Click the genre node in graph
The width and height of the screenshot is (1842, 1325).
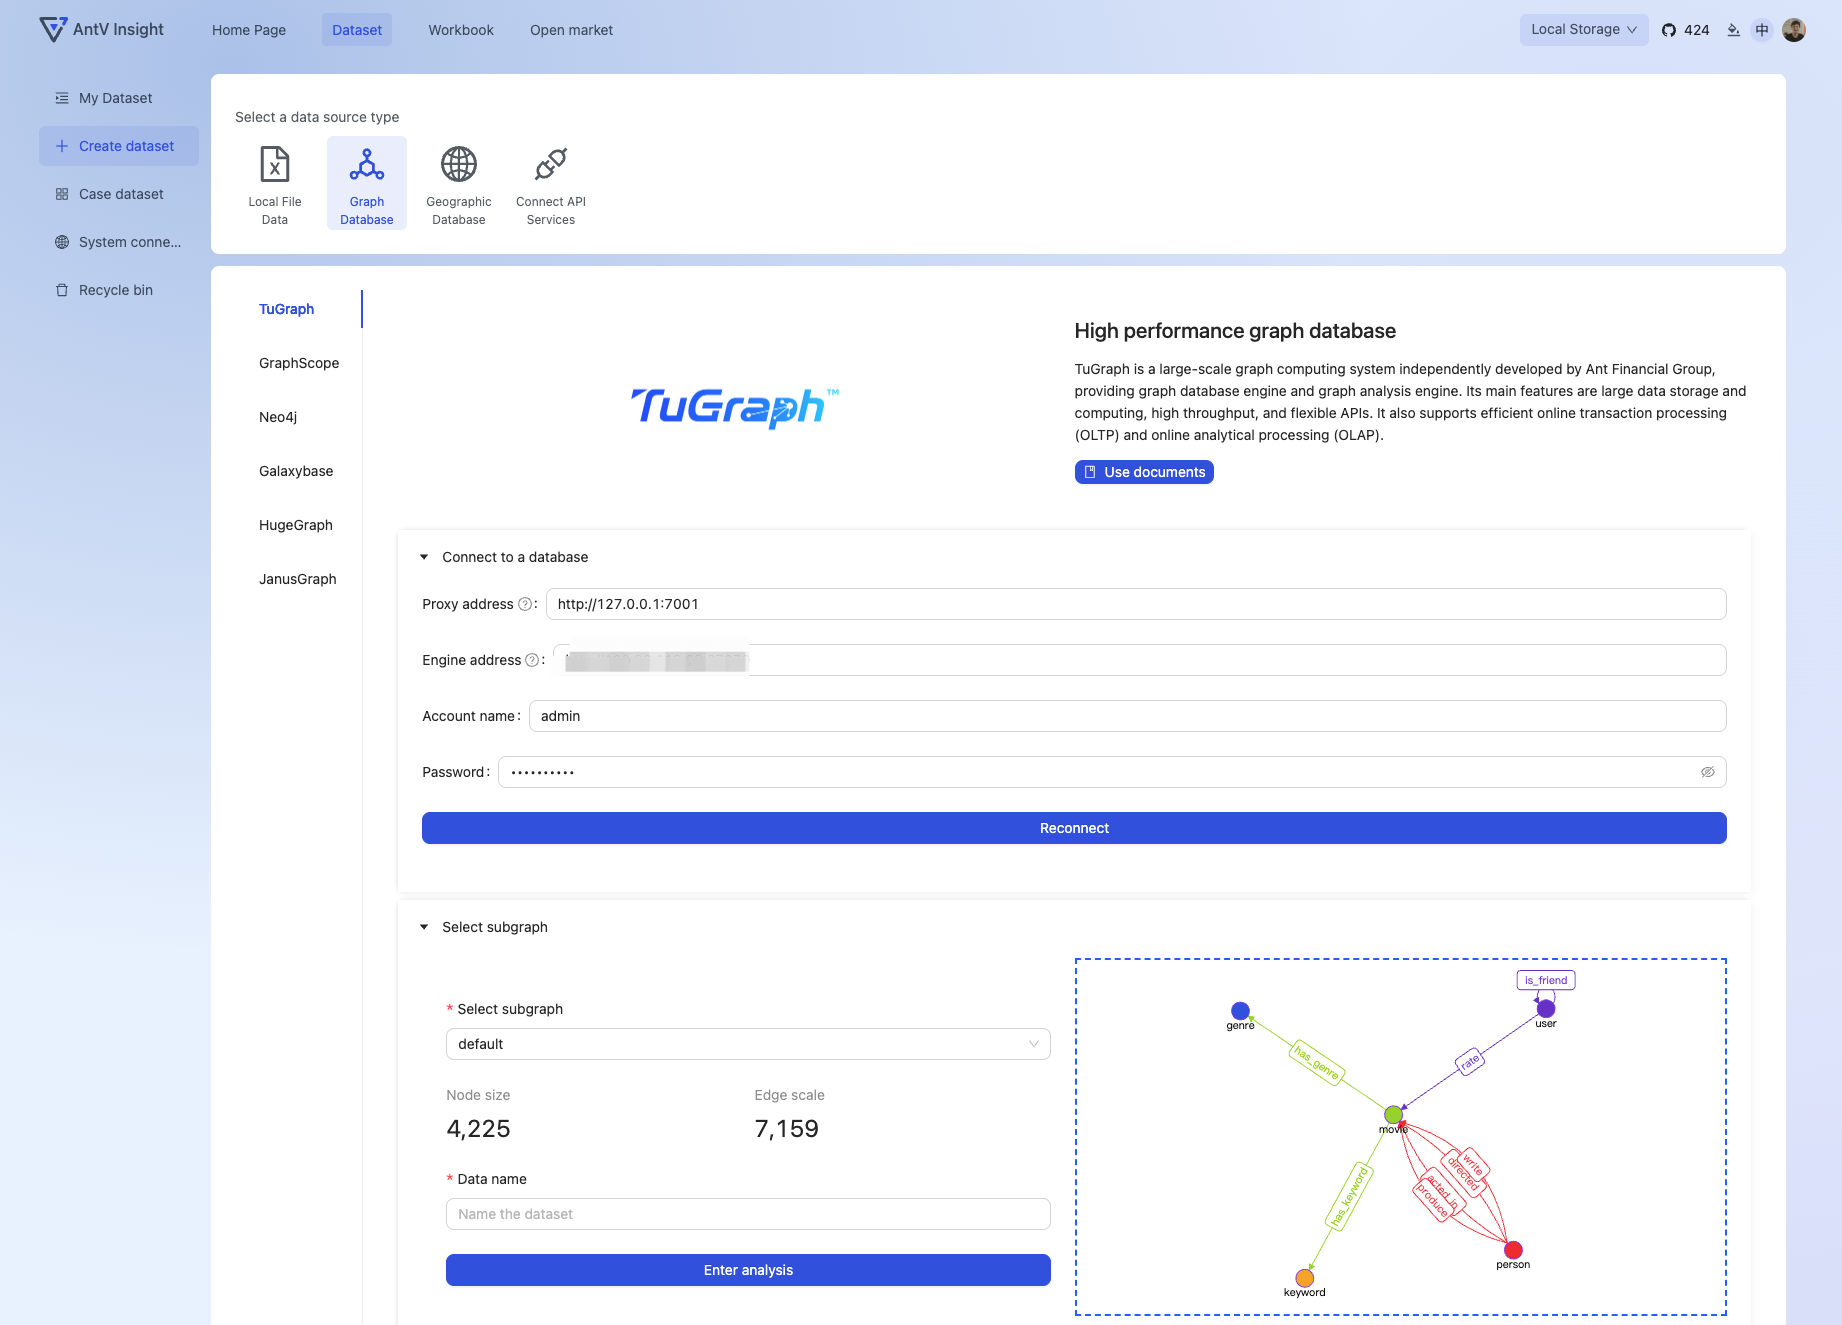click(1240, 1011)
